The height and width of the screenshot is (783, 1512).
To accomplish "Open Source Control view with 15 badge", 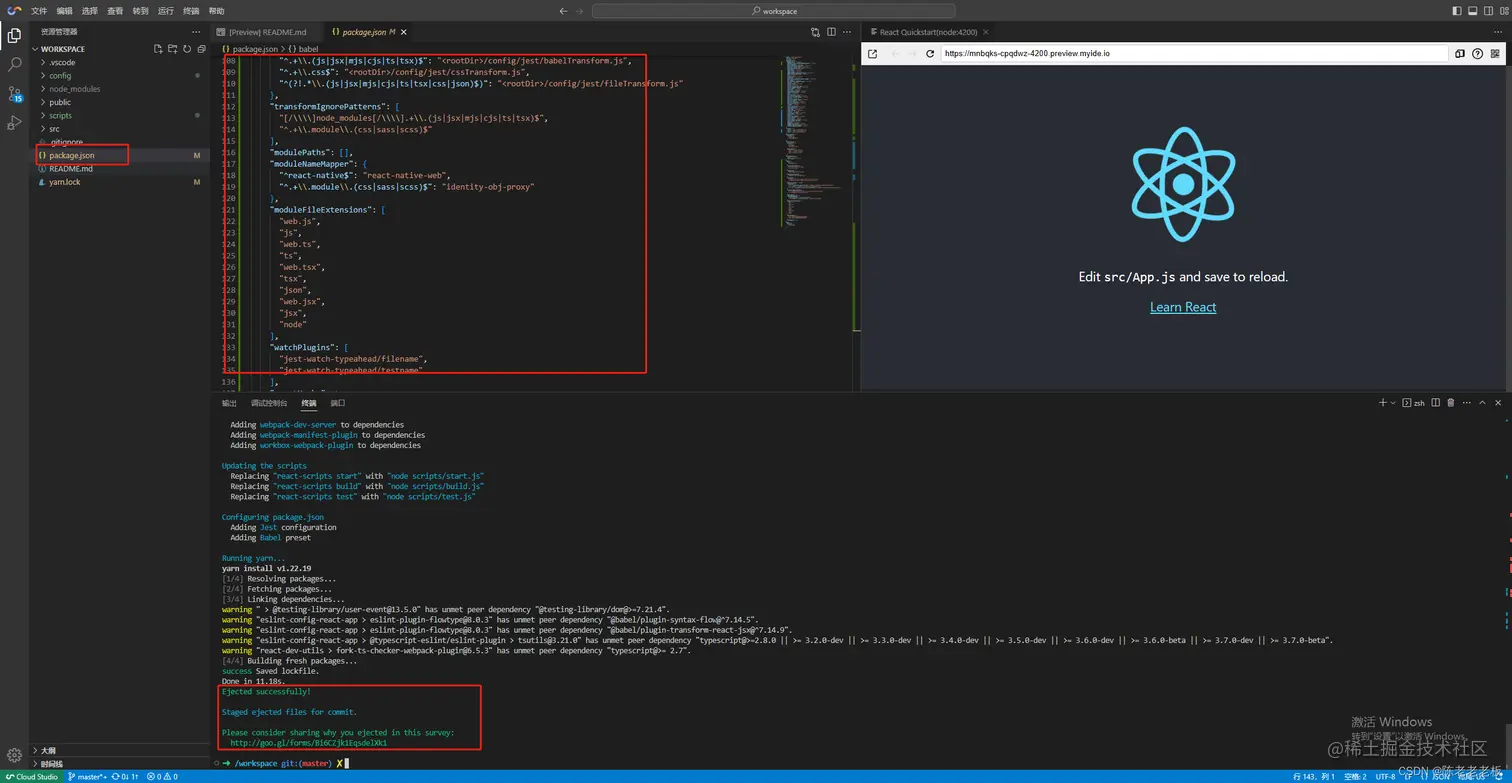I will [x=14, y=94].
